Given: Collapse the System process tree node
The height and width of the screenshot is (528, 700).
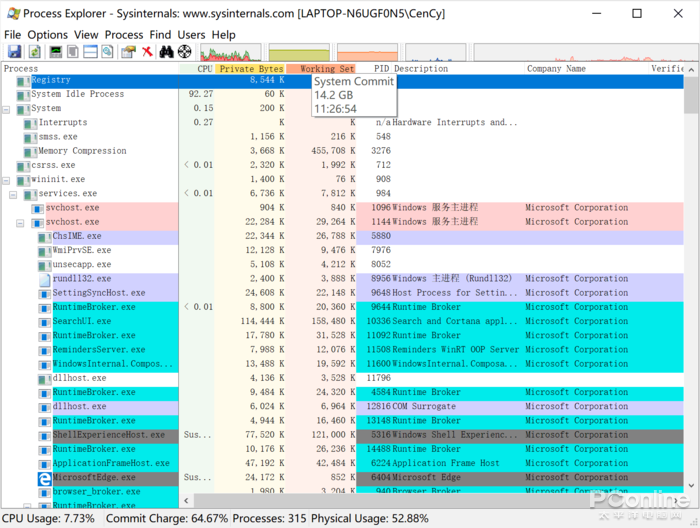Looking at the screenshot, I should [7, 108].
